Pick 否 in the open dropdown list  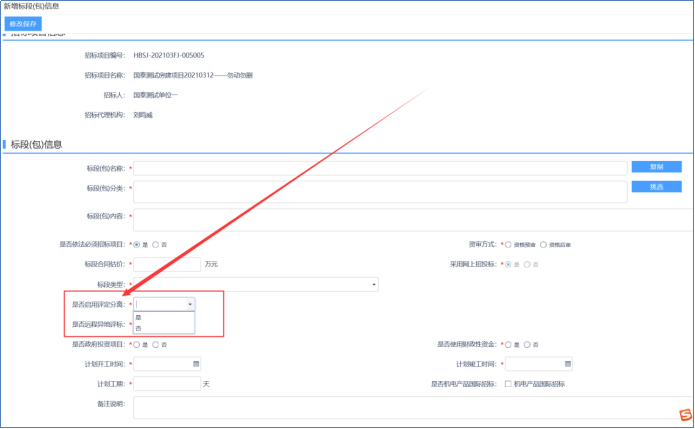coord(139,328)
